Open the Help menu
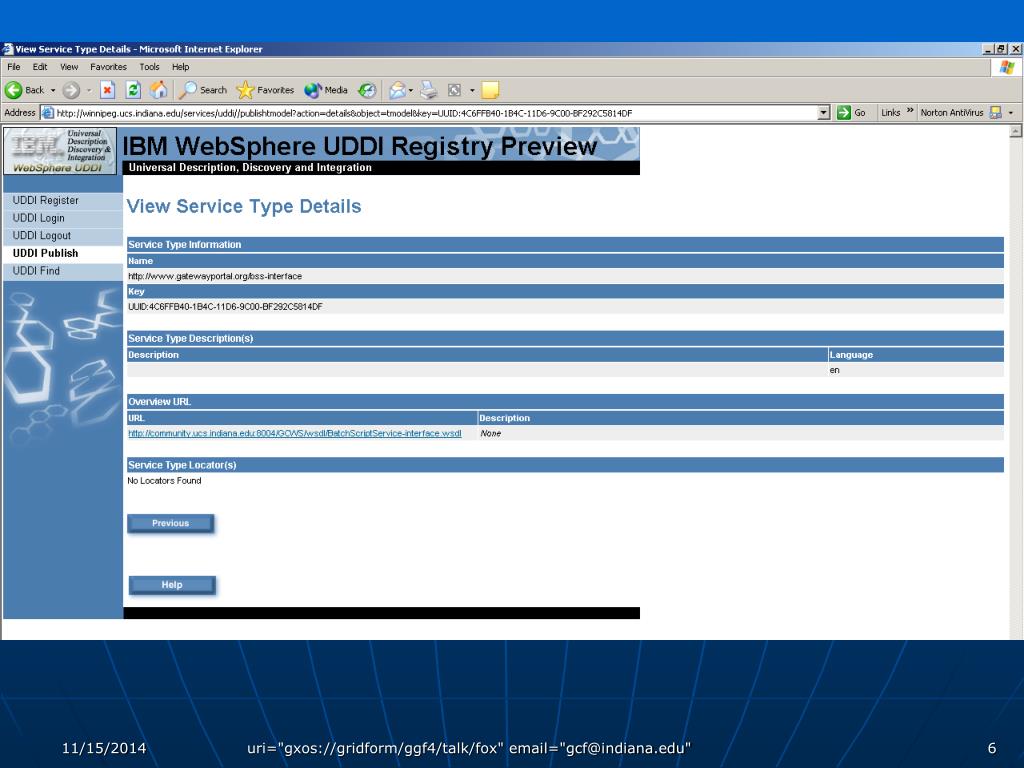Screen dimensions: 1024x768 point(181,67)
